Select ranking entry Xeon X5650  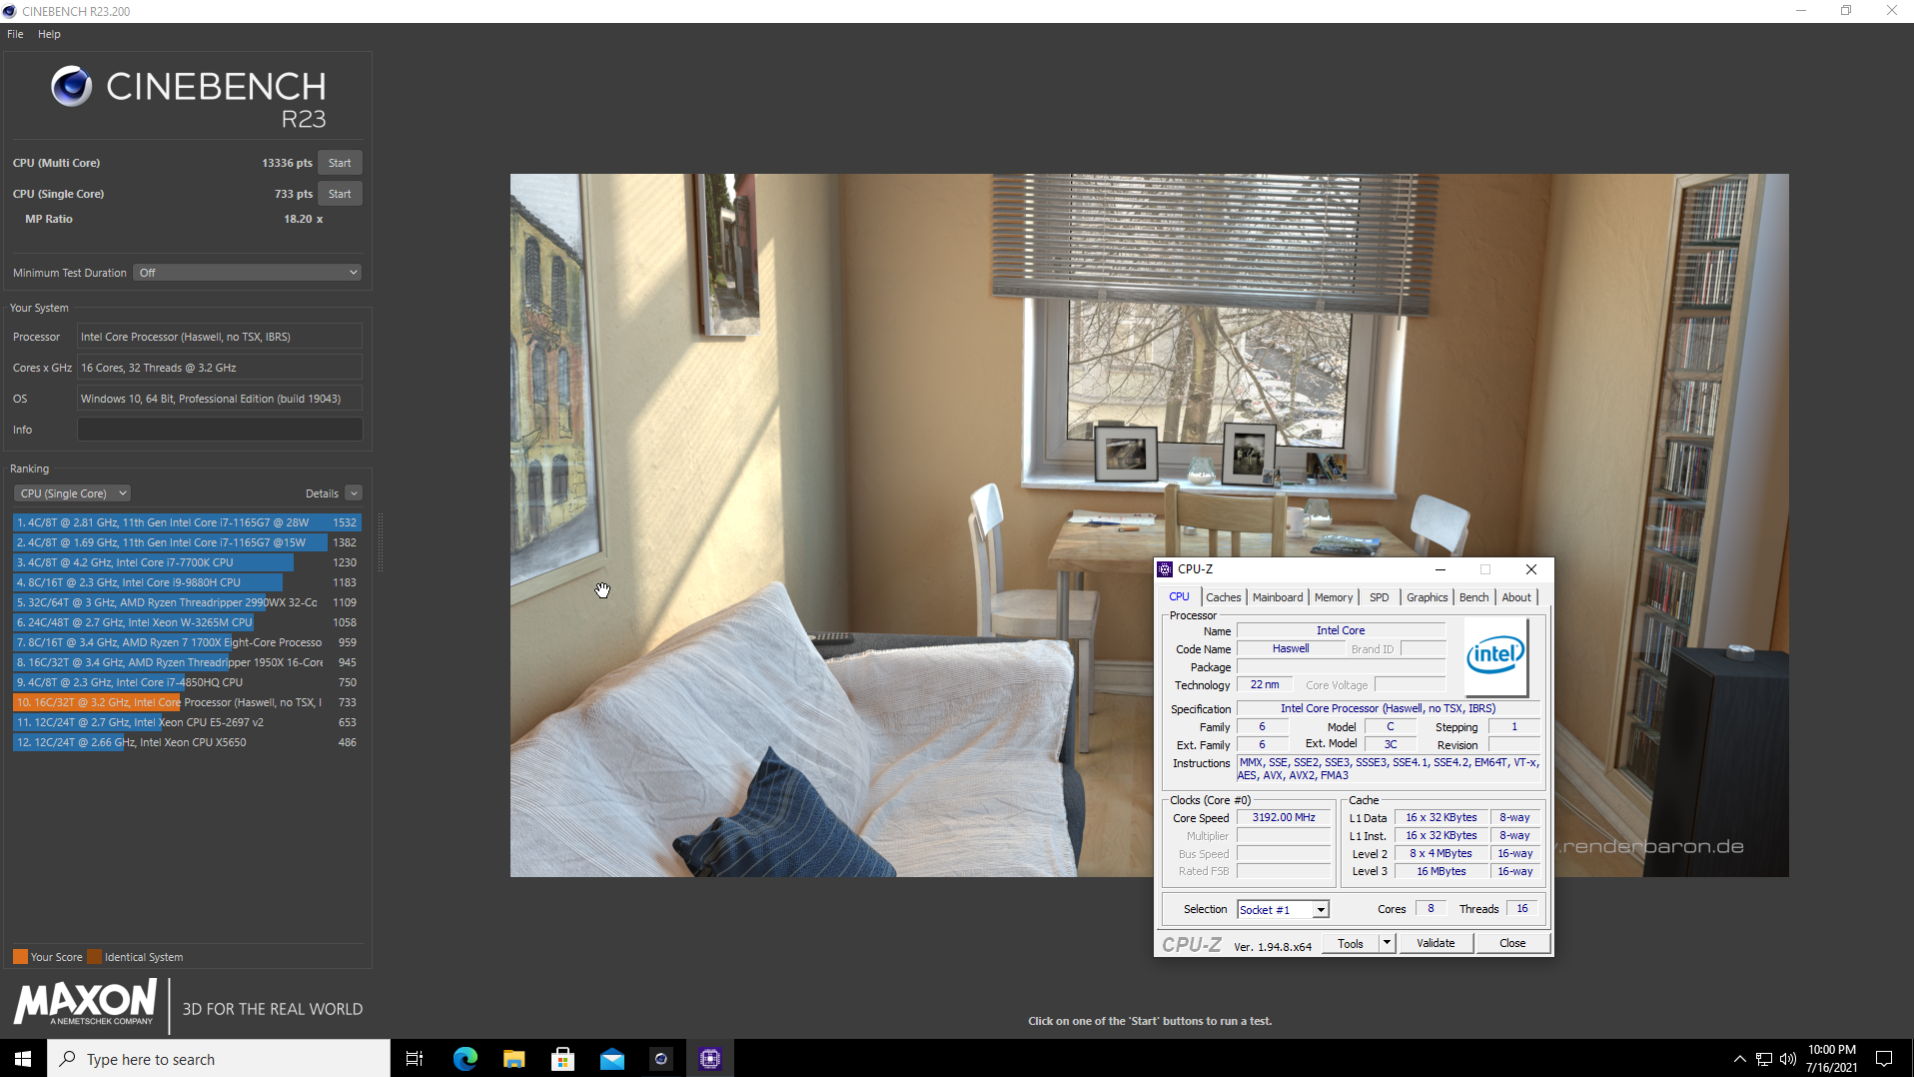point(187,743)
